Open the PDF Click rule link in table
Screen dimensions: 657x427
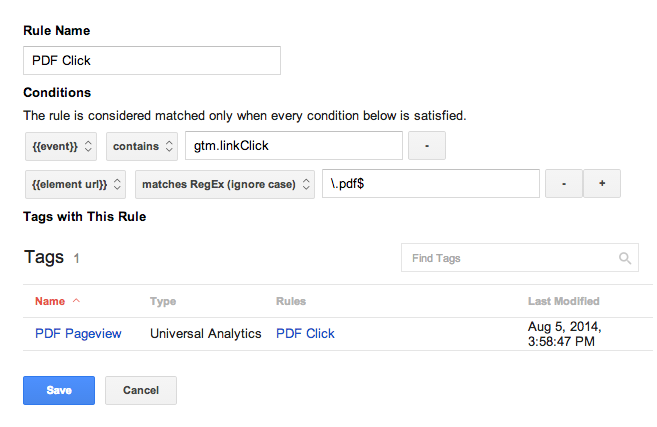pyautogui.click(x=305, y=334)
